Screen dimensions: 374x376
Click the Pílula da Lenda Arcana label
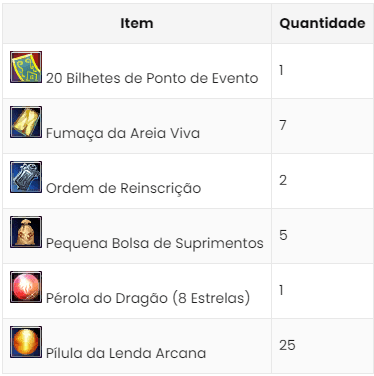[126, 353]
